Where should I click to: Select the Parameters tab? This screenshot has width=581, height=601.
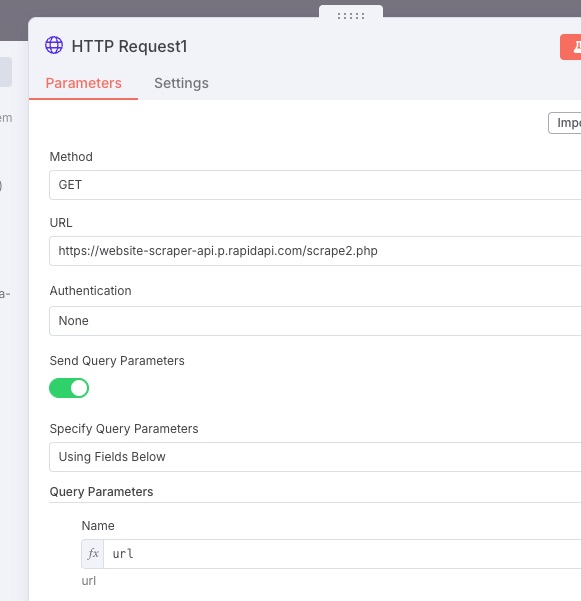(84, 83)
